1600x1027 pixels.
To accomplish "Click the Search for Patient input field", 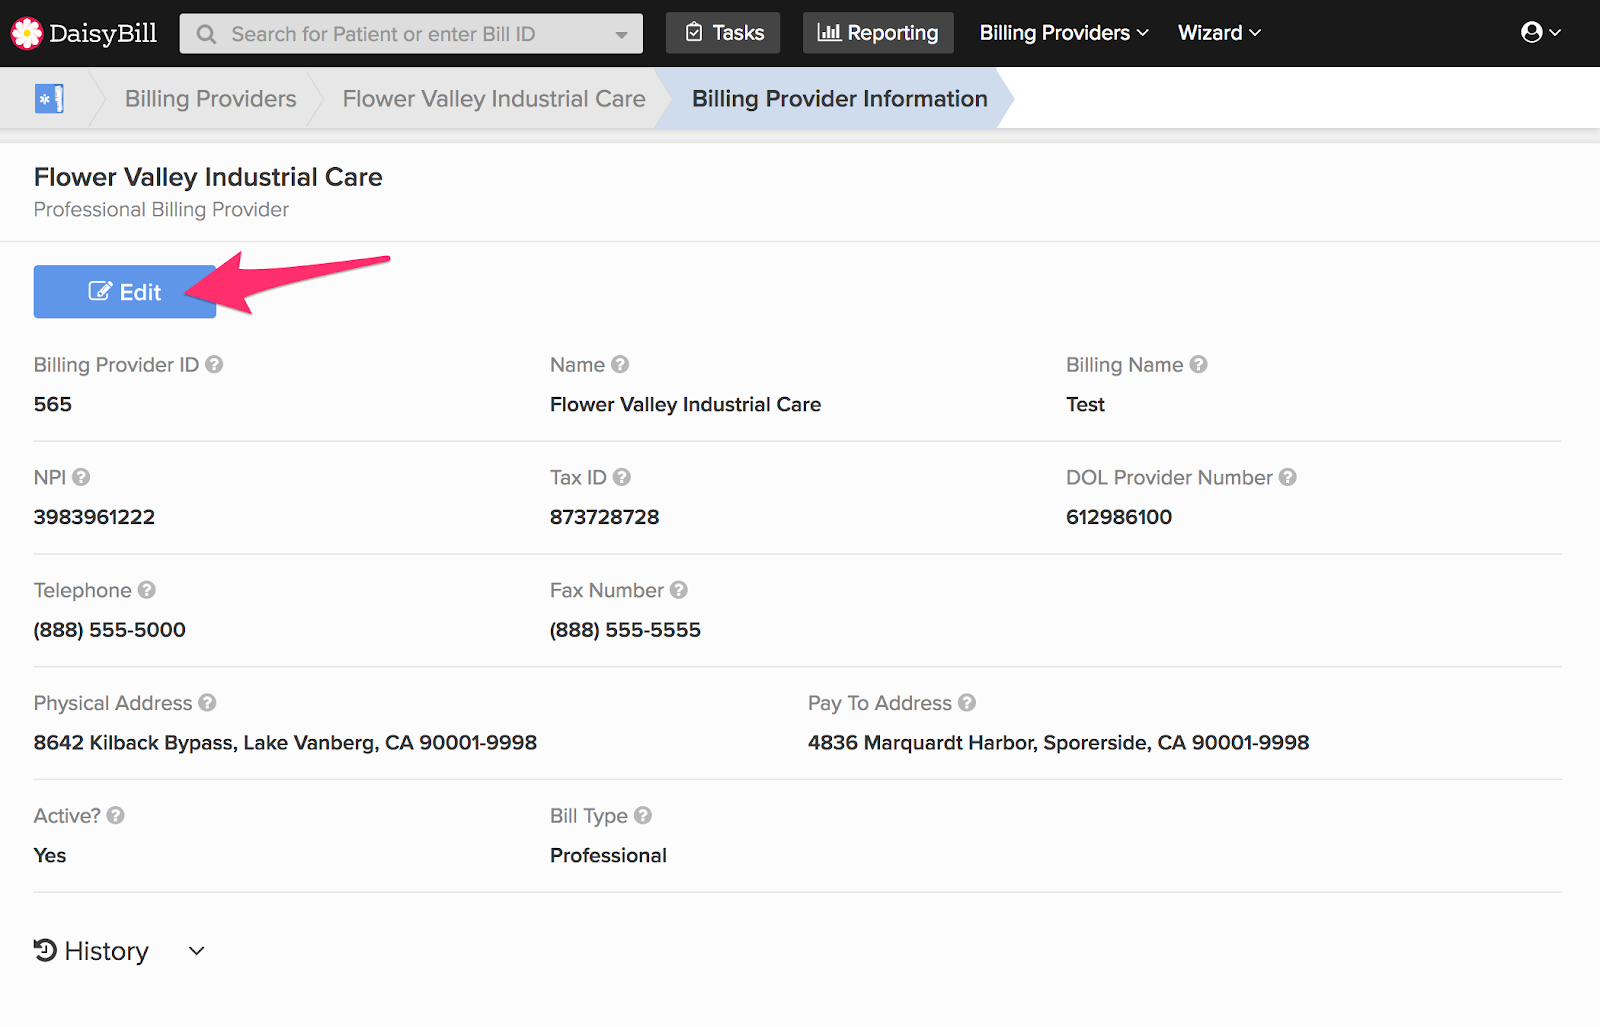I will point(411,34).
